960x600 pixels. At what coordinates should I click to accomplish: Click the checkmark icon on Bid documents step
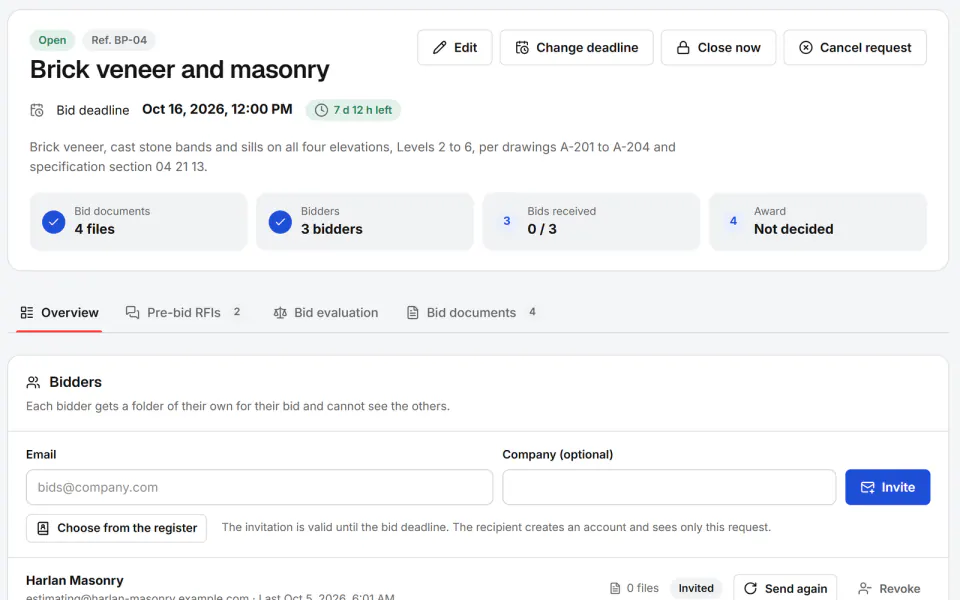coord(54,222)
